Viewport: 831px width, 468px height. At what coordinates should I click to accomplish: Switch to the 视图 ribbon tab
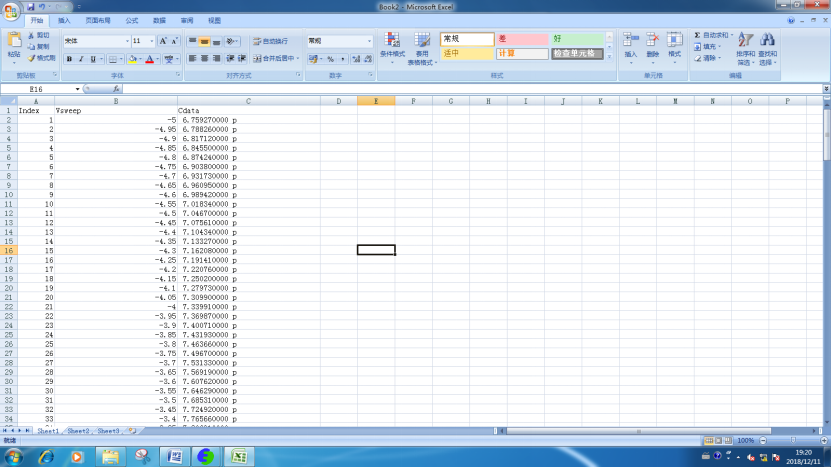pyautogui.click(x=215, y=21)
